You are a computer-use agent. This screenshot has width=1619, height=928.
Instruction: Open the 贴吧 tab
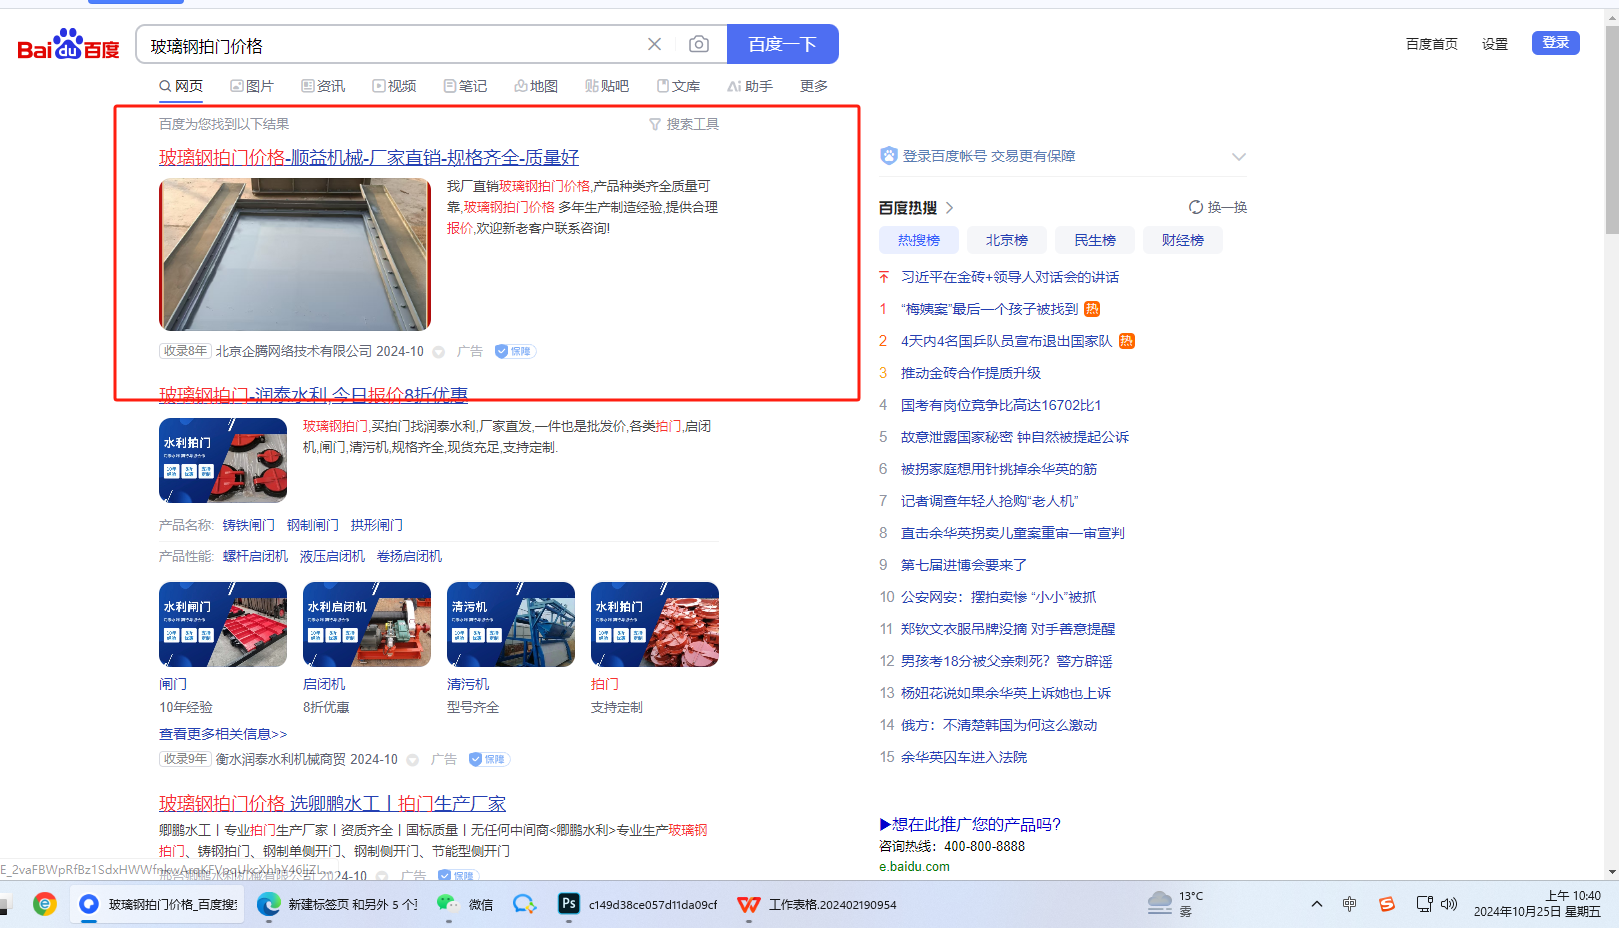click(607, 86)
